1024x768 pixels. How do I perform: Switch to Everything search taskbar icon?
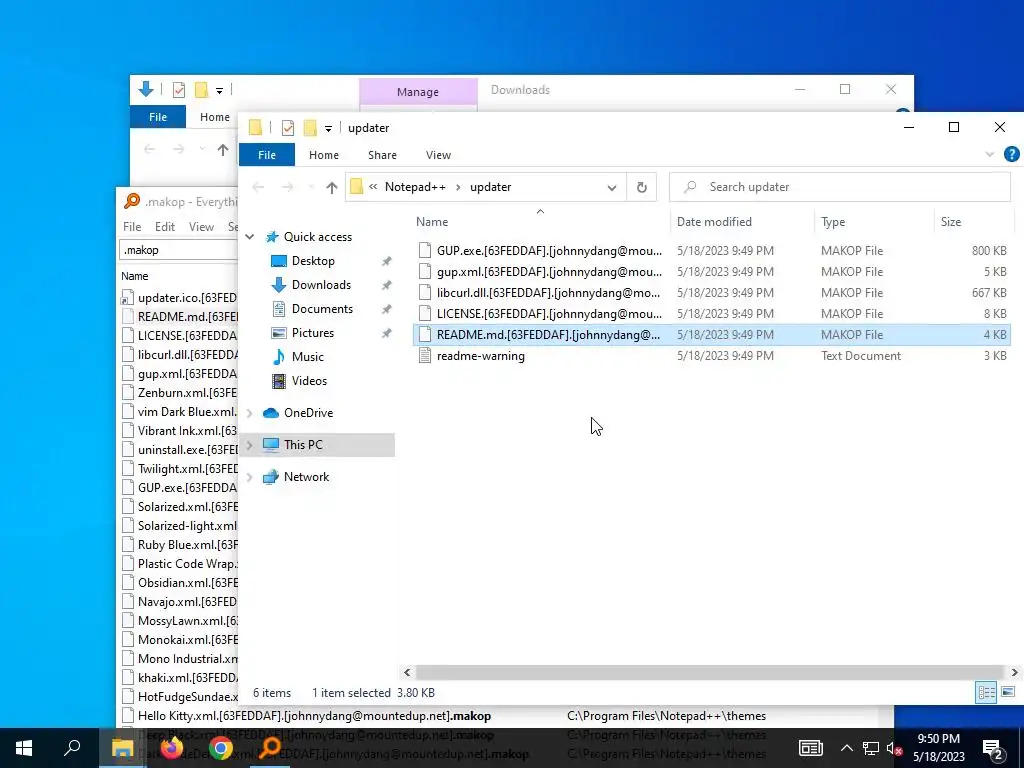click(x=270, y=748)
